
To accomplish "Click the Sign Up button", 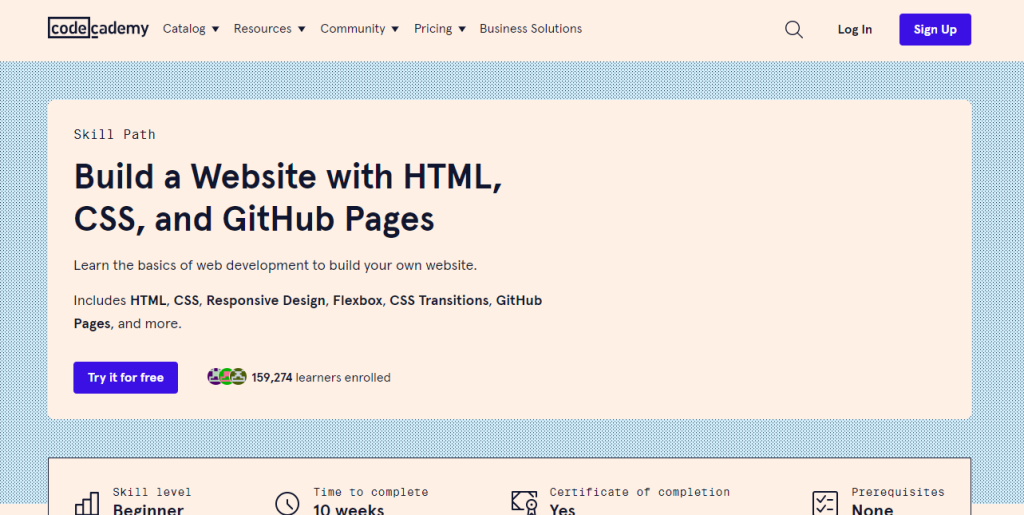I will tap(935, 29).
